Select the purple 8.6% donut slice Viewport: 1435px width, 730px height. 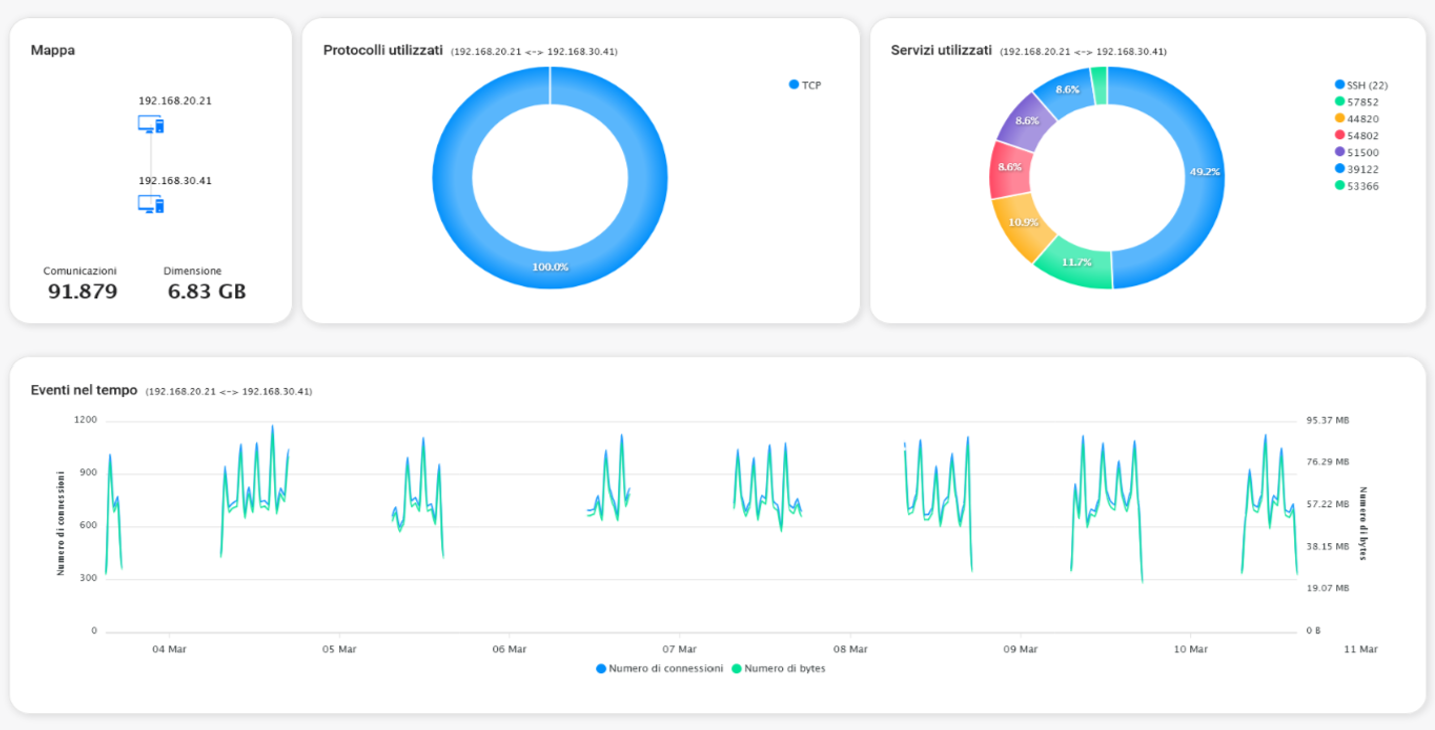click(1027, 121)
